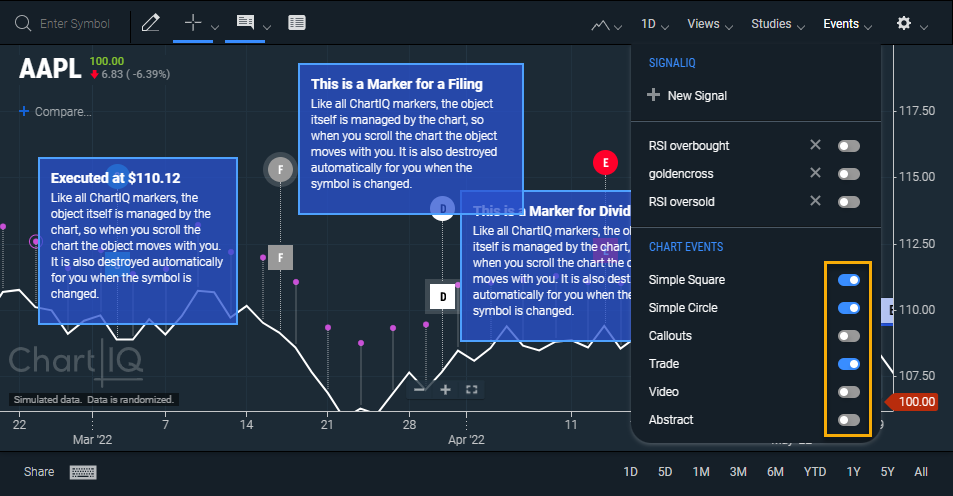Set chart range to 3M
This screenshot has height=496, width=953.
[738, 472]
